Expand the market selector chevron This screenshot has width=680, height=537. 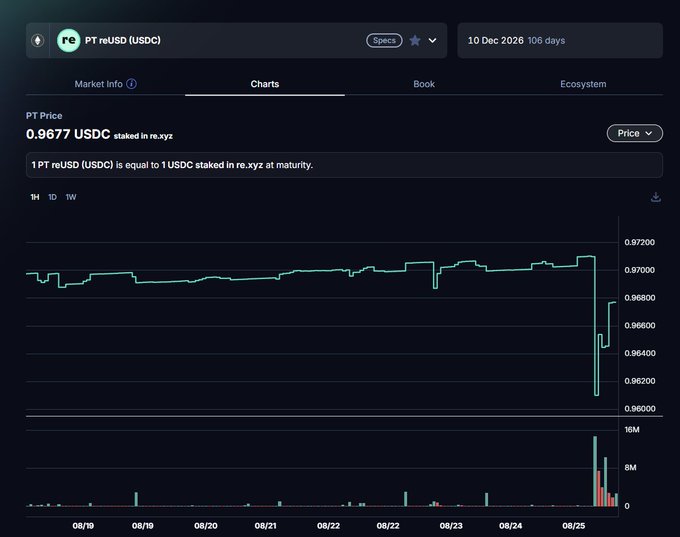coord(432,40)
